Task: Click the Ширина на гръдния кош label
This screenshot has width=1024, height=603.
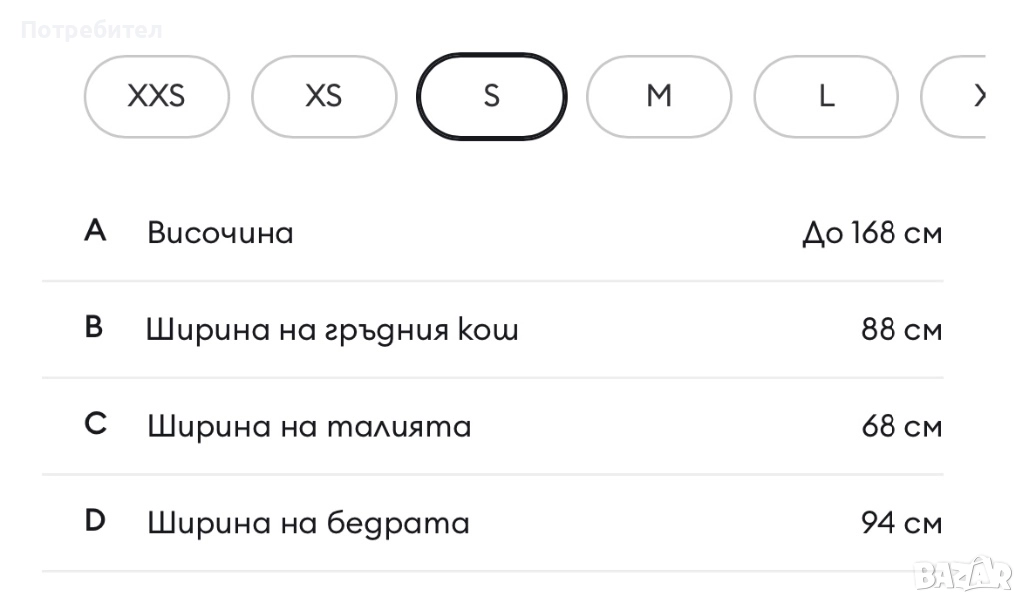Action: (x=332, y=330)
